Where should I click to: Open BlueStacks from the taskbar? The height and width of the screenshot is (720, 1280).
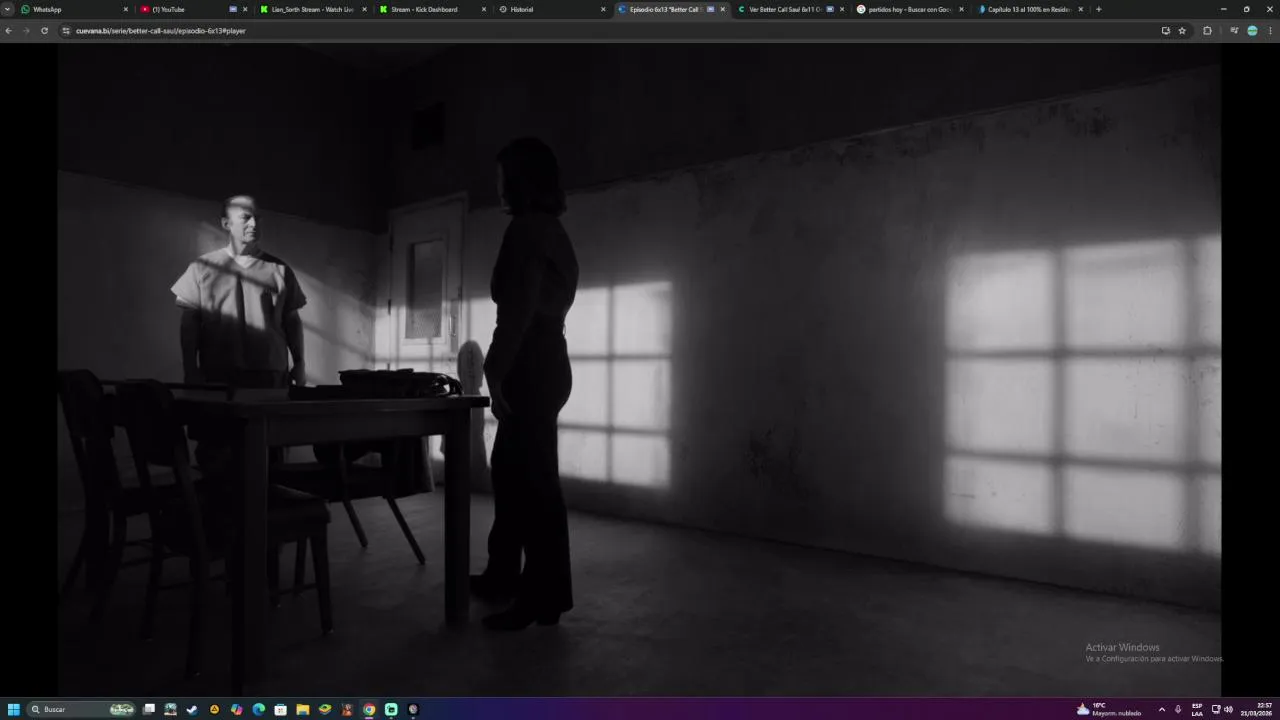(325, 709)
